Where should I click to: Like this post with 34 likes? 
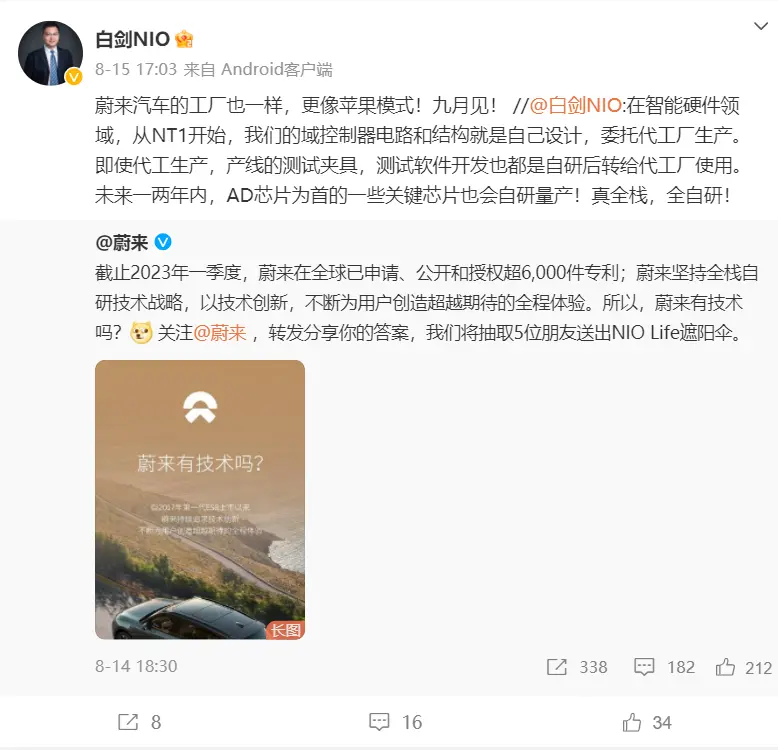pyautogui.click(x=647, y=723)
